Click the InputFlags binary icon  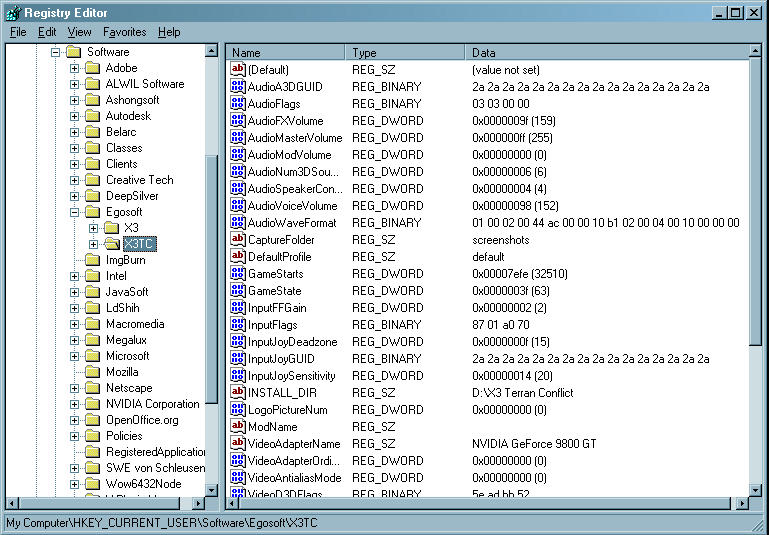tap(238, 324)
